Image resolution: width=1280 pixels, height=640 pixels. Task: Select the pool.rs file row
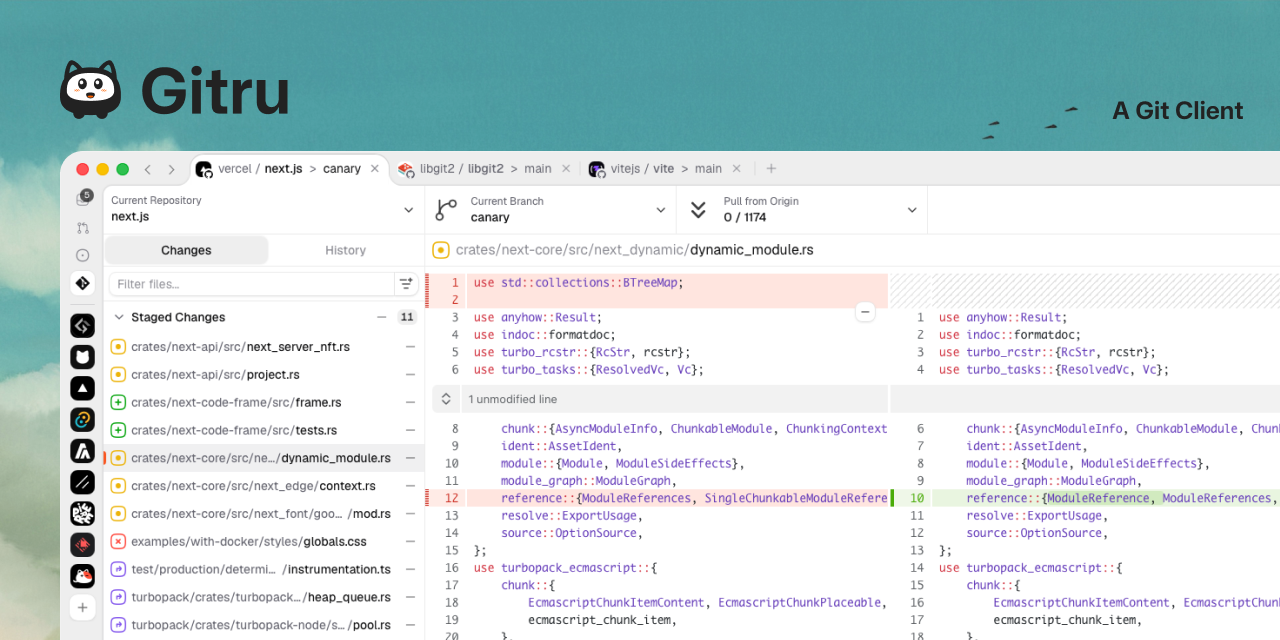264,625
